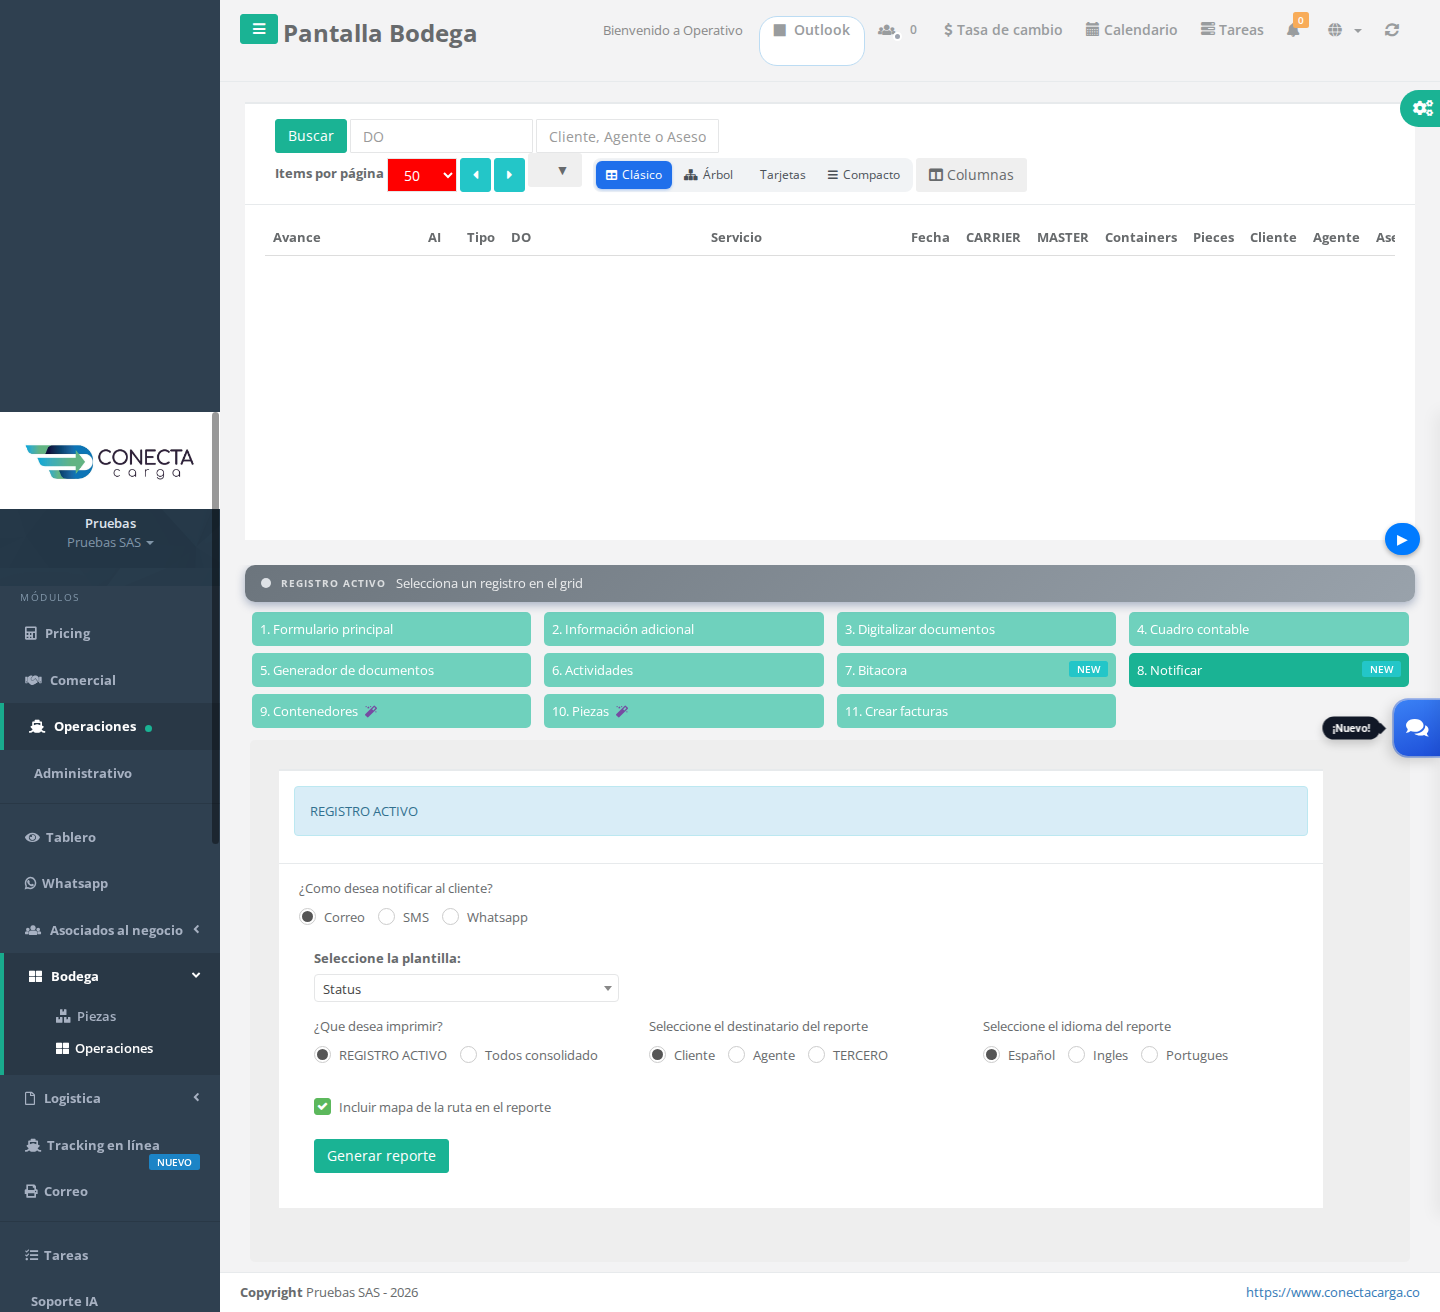Viewport: 1440px width, 1312px height.
Task: Switch to the Compacto view
Action: (x=863, y=175)
